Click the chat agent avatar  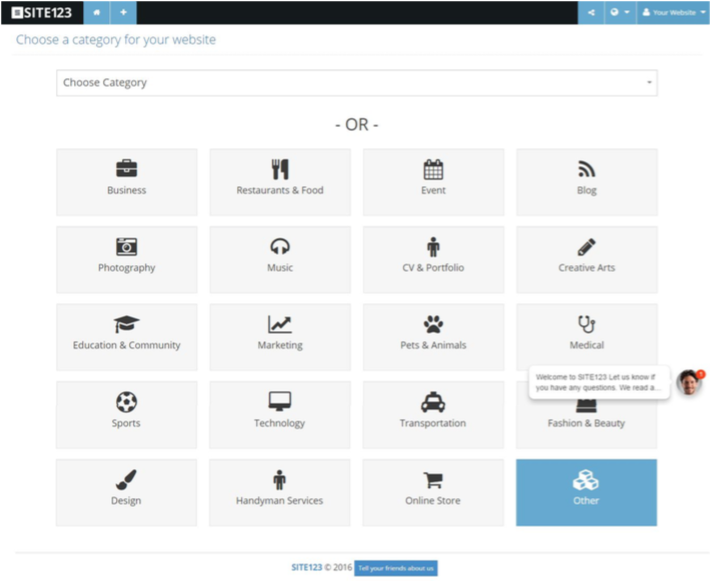(689, 382)
